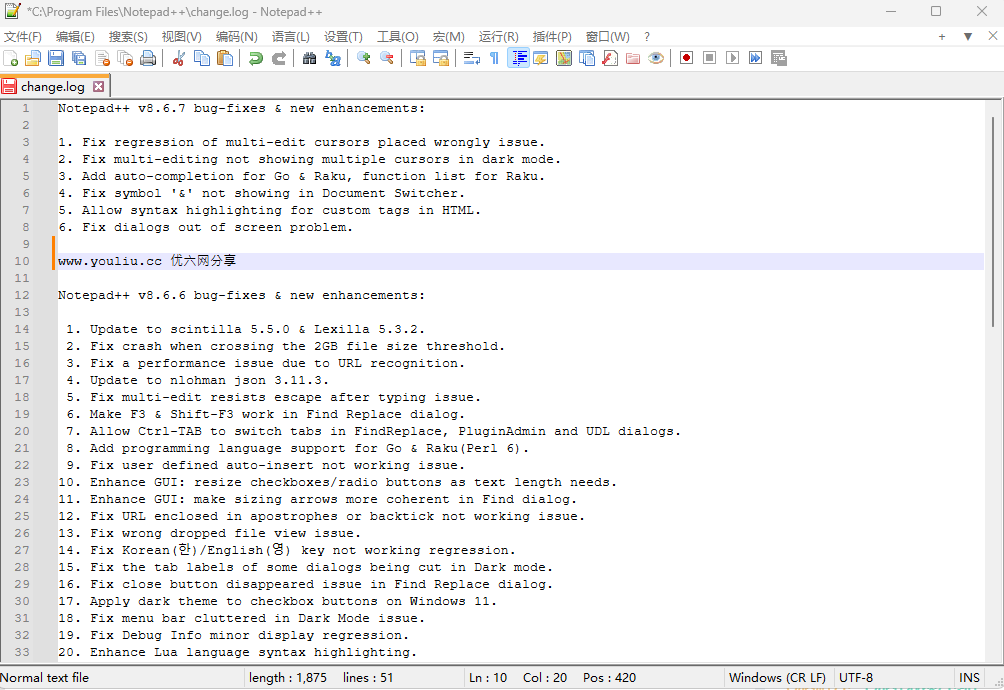
Task: Click the Open file folder icon
Action: 33,58
